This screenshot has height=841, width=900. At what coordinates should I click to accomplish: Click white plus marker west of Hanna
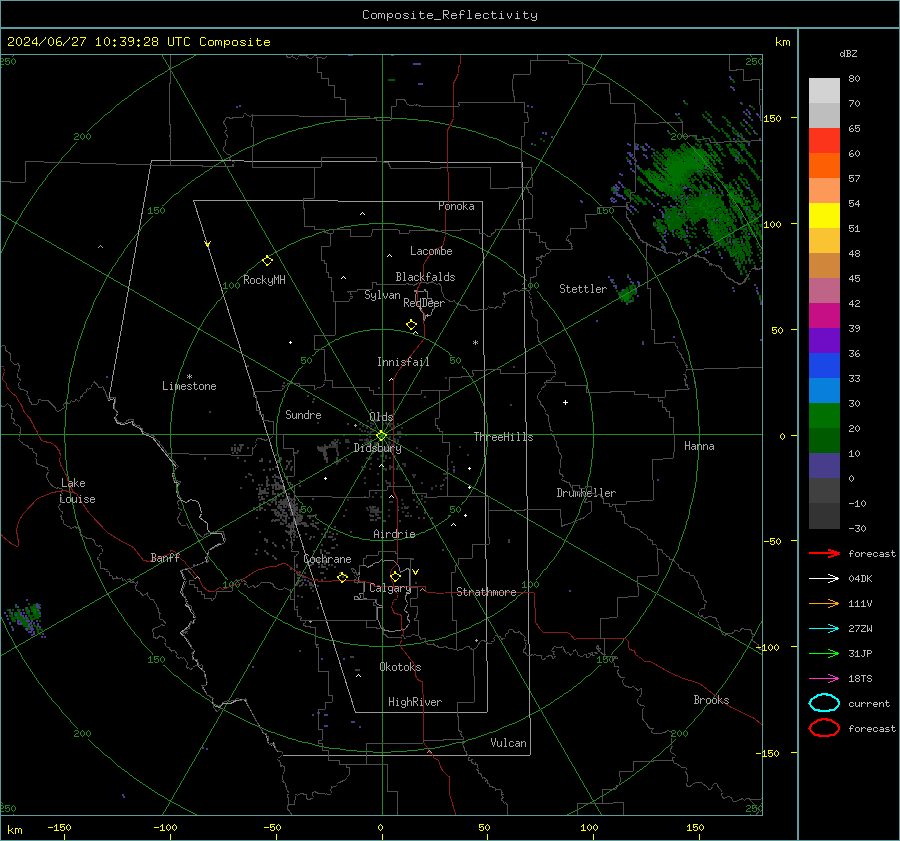click(x=565, y=402)
